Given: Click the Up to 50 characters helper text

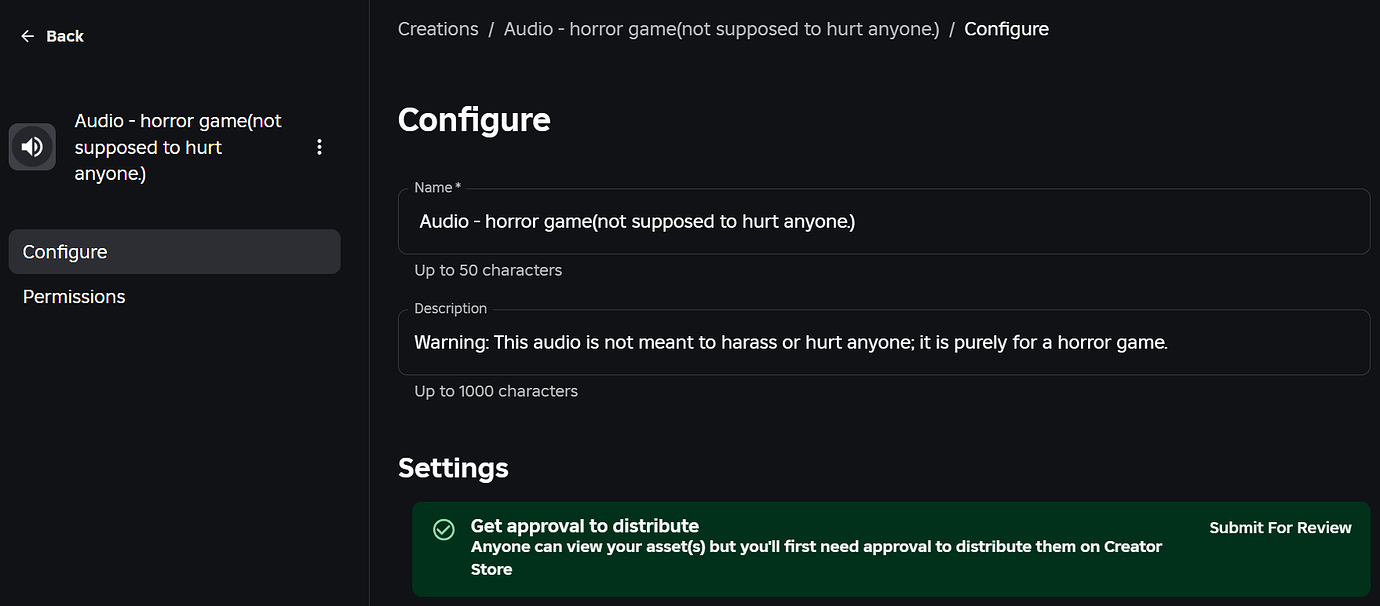Looking at the screenshot, I should [488, 270].
